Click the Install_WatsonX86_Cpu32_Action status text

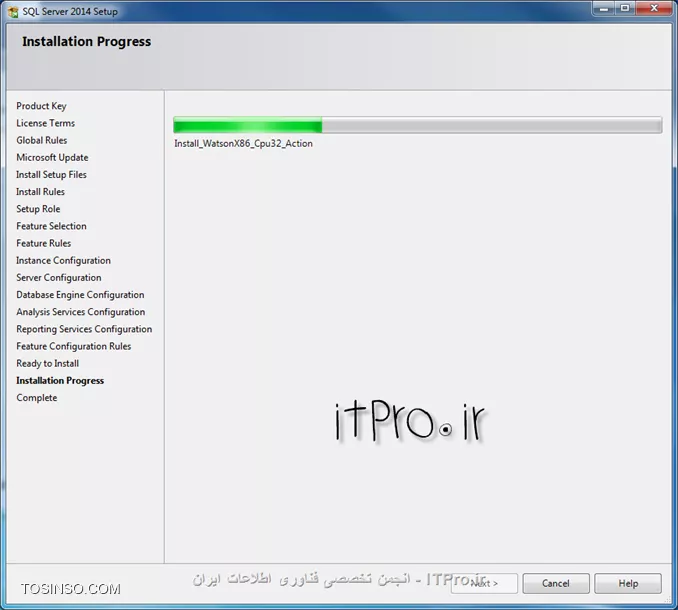pyautogui.click(x=243, y=144)
